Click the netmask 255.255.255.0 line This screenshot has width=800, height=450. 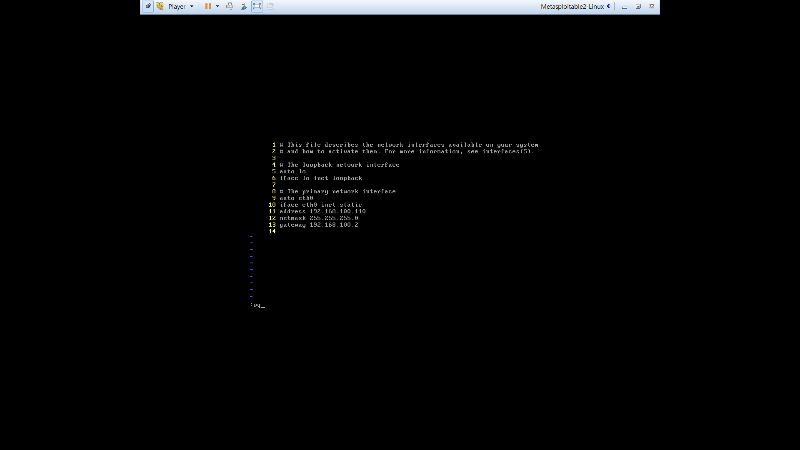[319, 218]
